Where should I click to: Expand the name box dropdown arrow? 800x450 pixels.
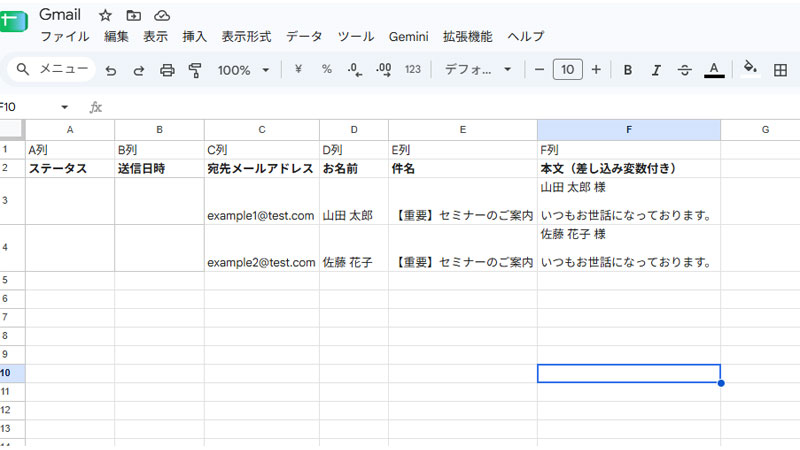(64, 107)
